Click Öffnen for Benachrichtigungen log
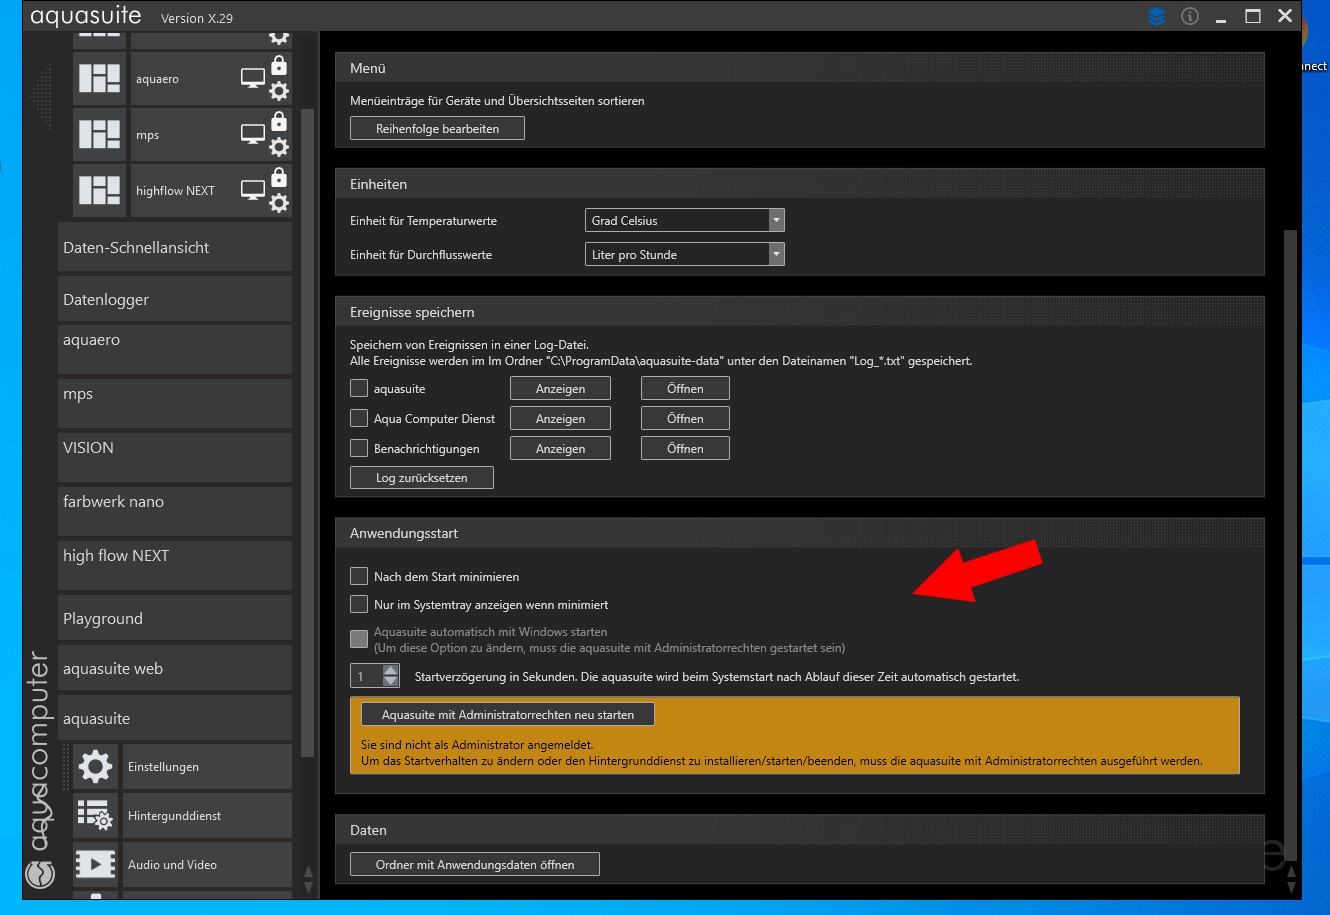The image size is (1330, 915). [685, 448]
